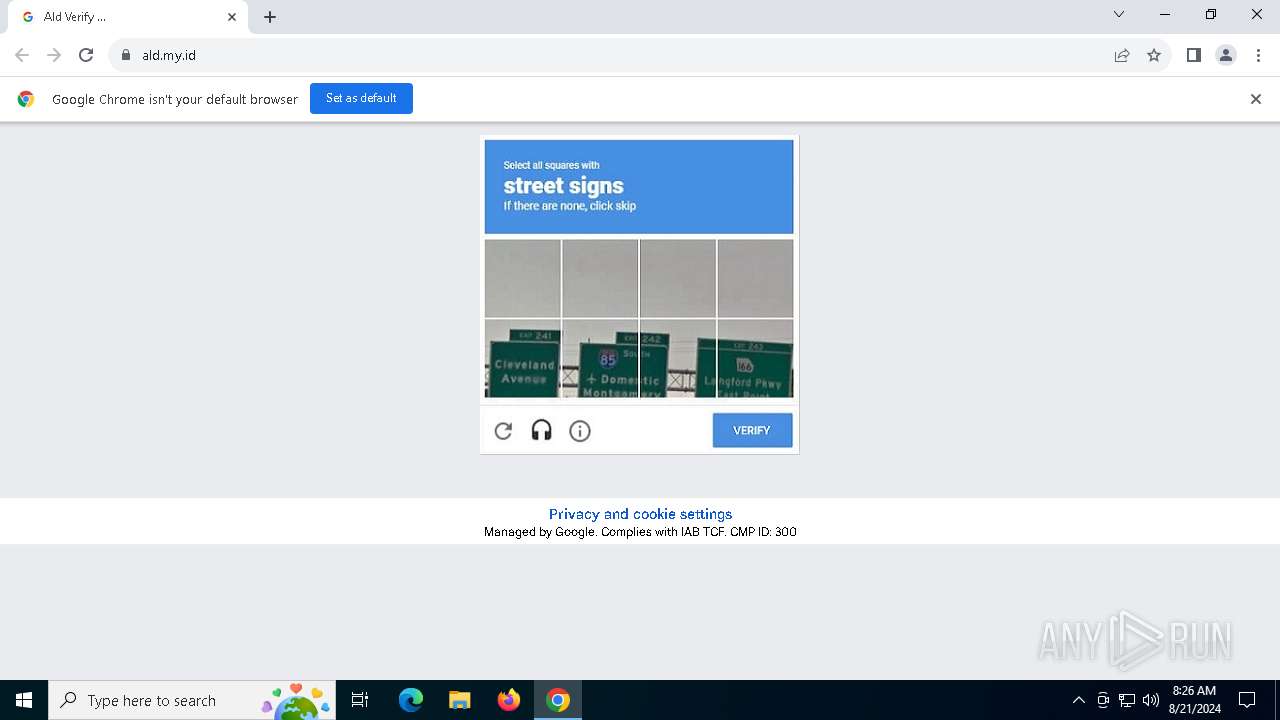This screenshot has width=1280, height=720.
Task: Dismiss the default browser notification bar
Action: coord(1256,99)
